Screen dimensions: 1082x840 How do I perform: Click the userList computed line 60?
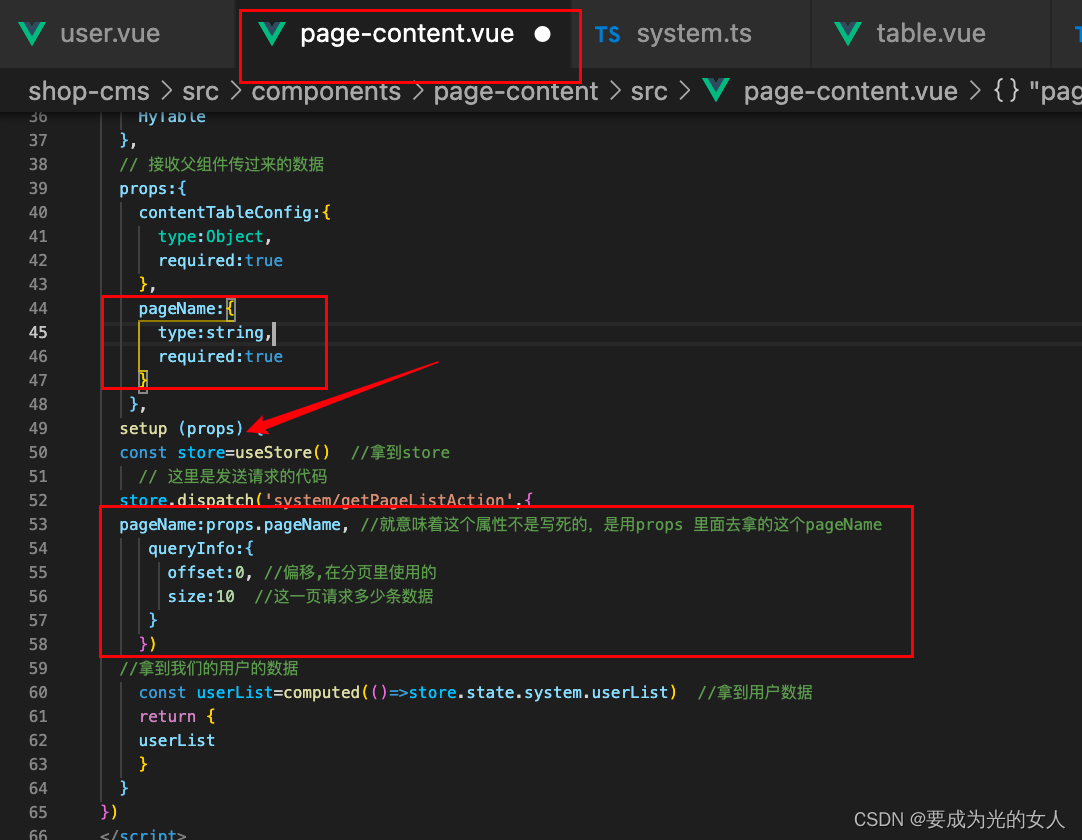tap(408, 692)
